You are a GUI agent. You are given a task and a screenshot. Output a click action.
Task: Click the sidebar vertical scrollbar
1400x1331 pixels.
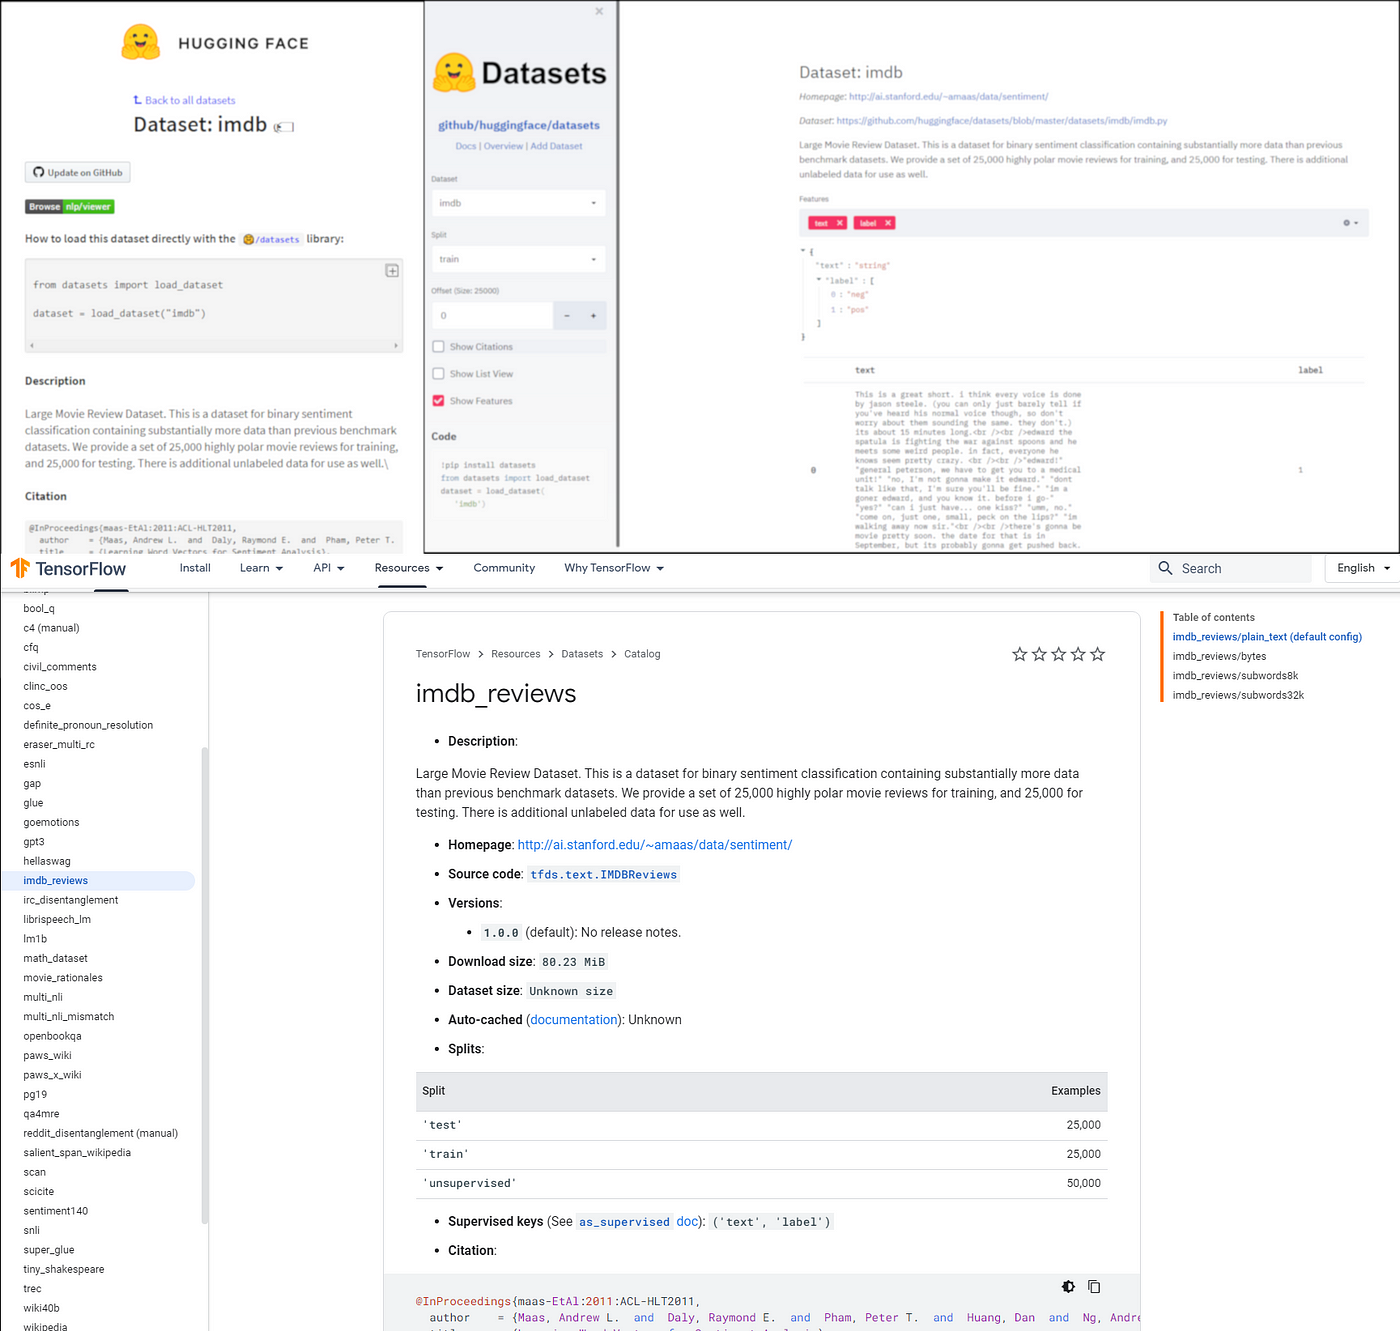tap(205, 985)
